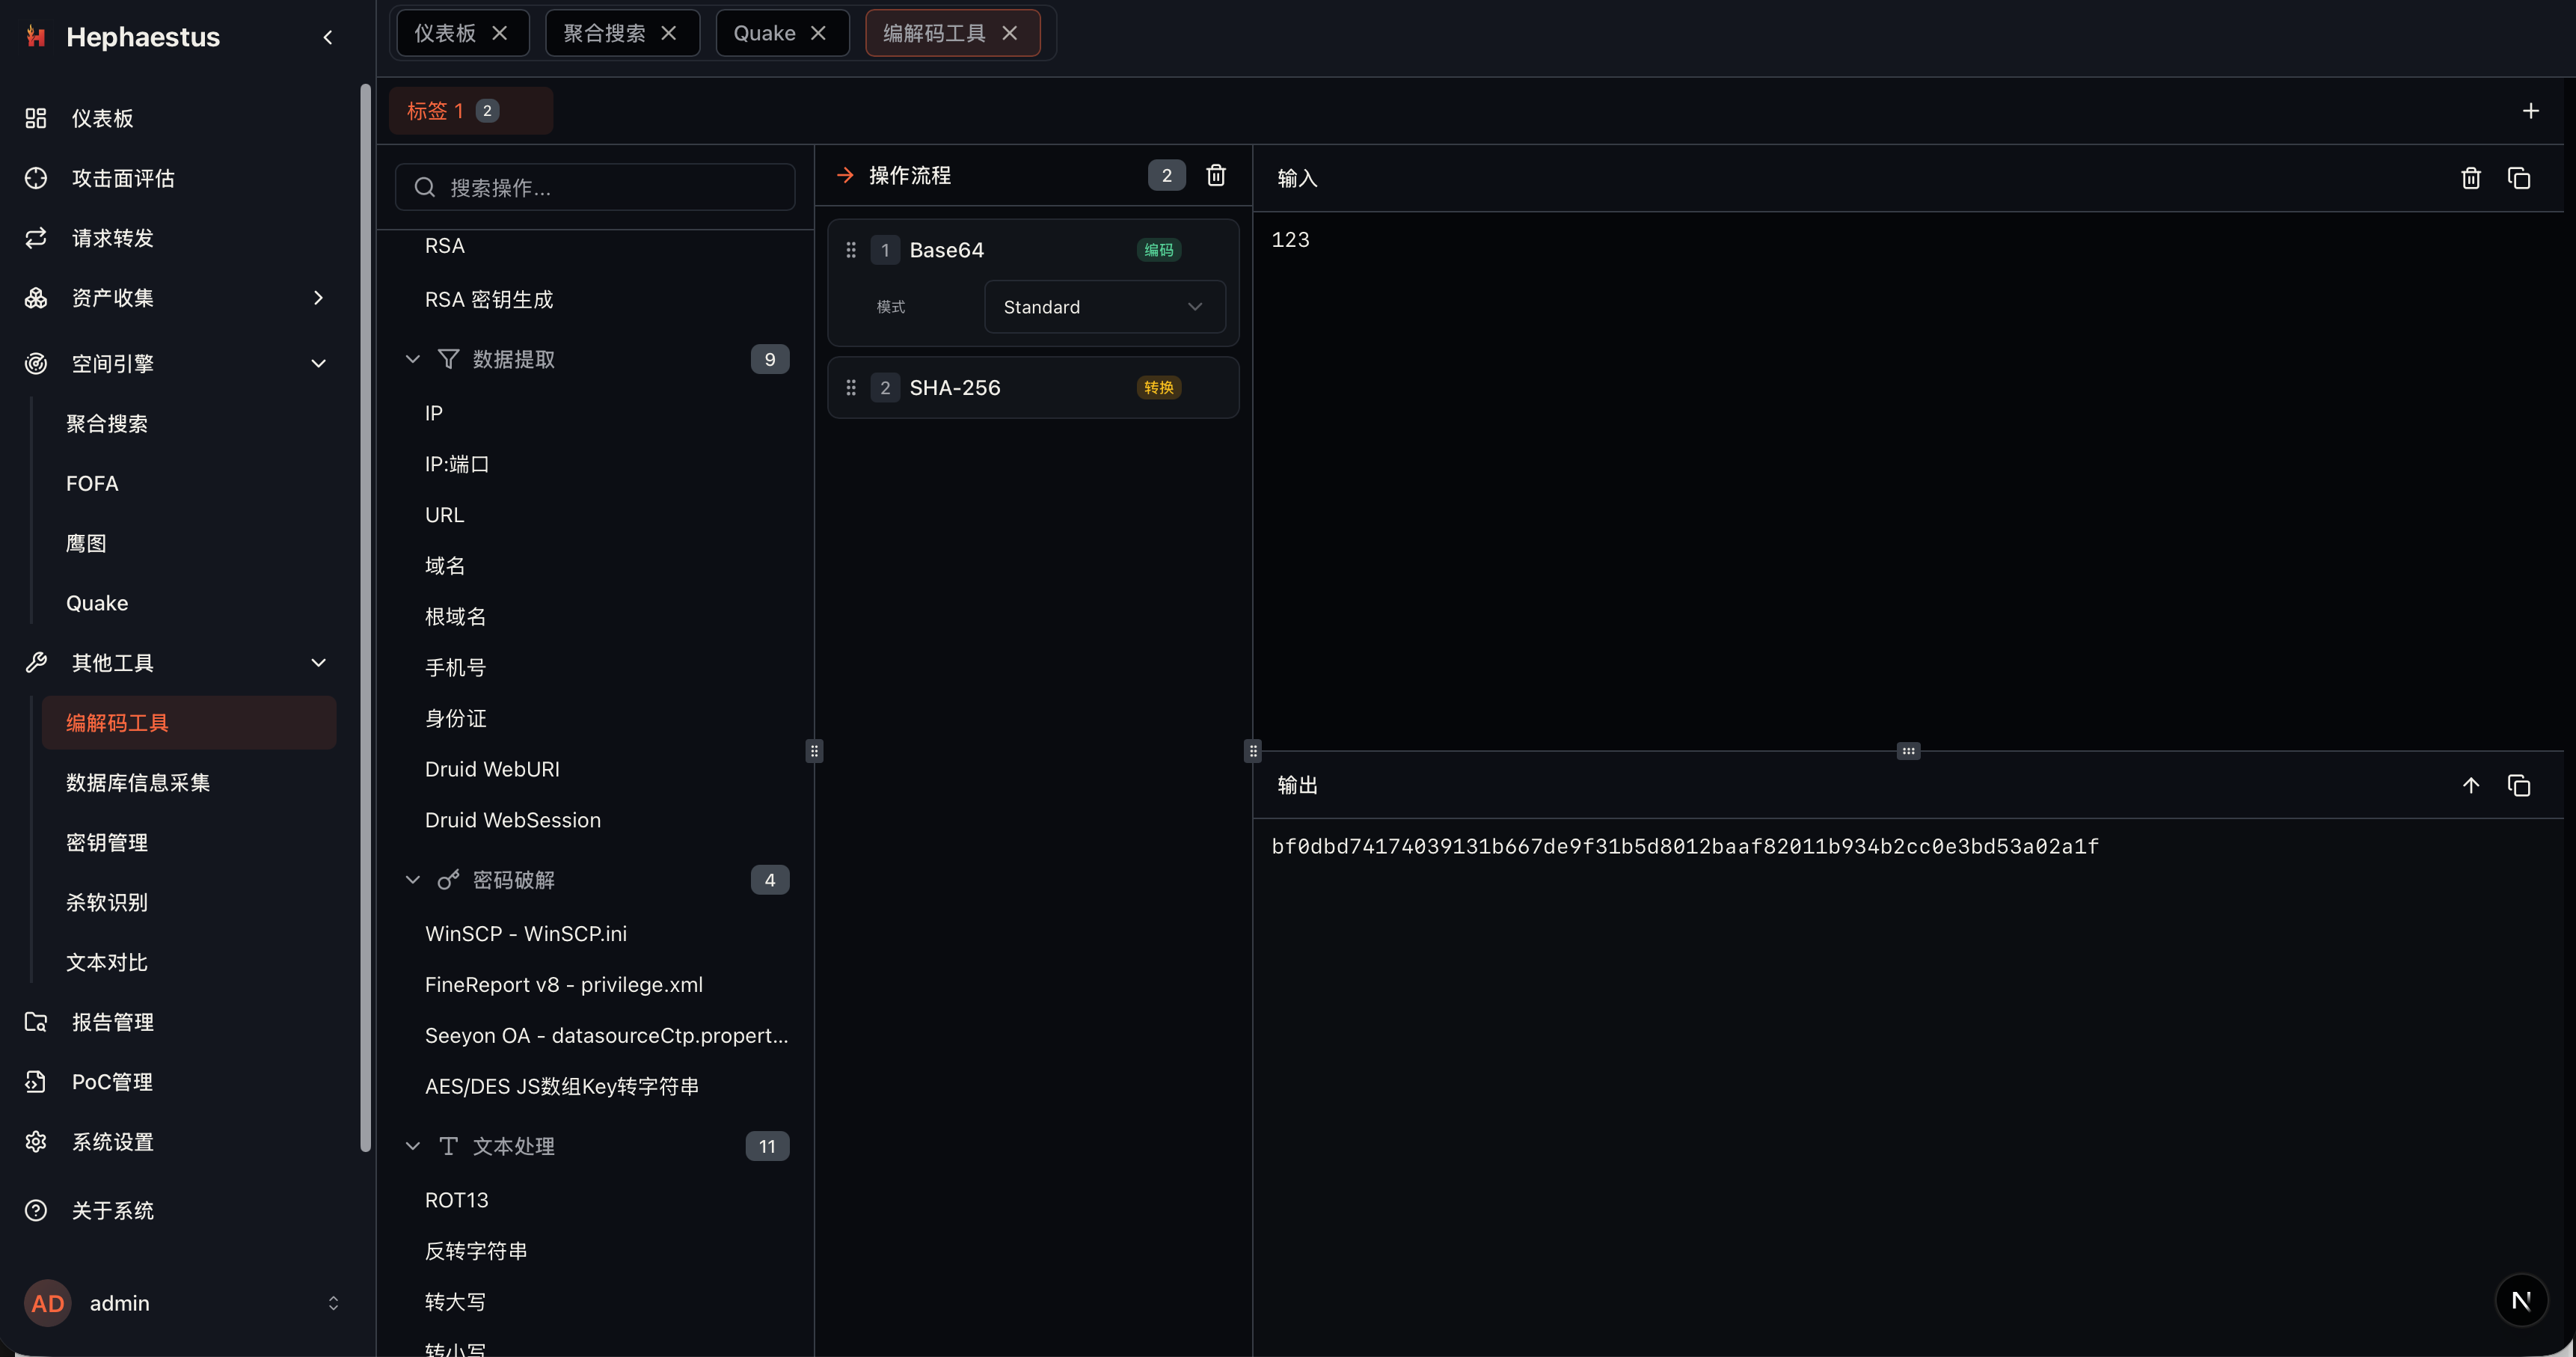This screenshot has width=2576, height=1357.
Task: Add a new tab with plus icon
Action: pyautogui.click(x=2530, y=111)
